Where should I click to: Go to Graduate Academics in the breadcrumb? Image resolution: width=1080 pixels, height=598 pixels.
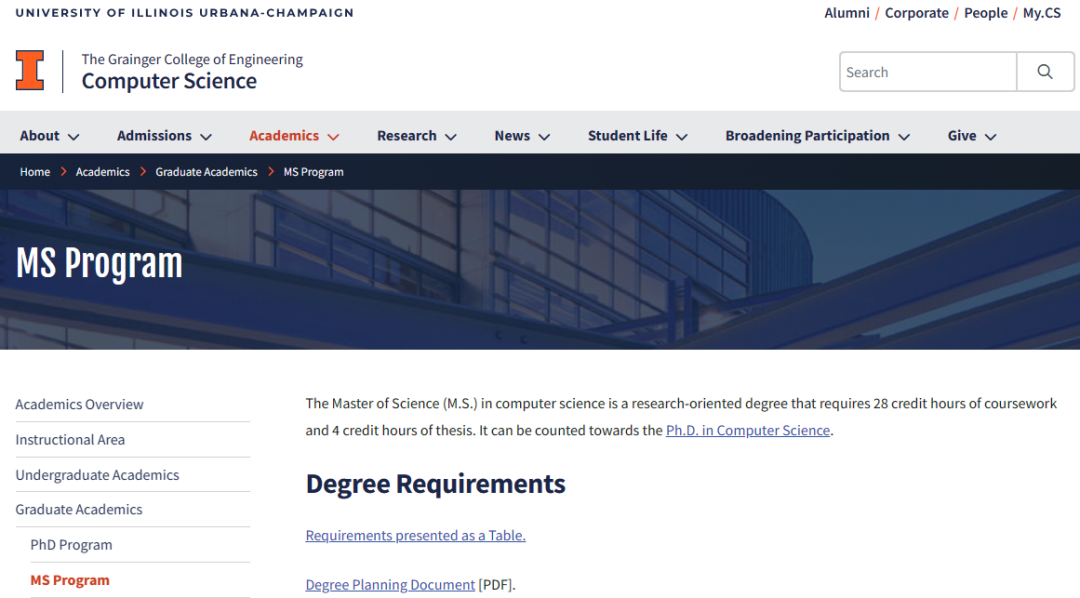[x=206, y=172]
